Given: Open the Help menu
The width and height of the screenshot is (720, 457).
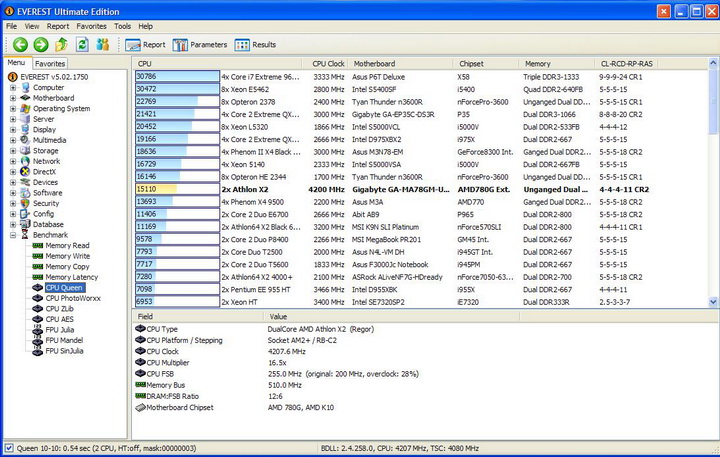Looking at the screenshot, I should 146,26.
